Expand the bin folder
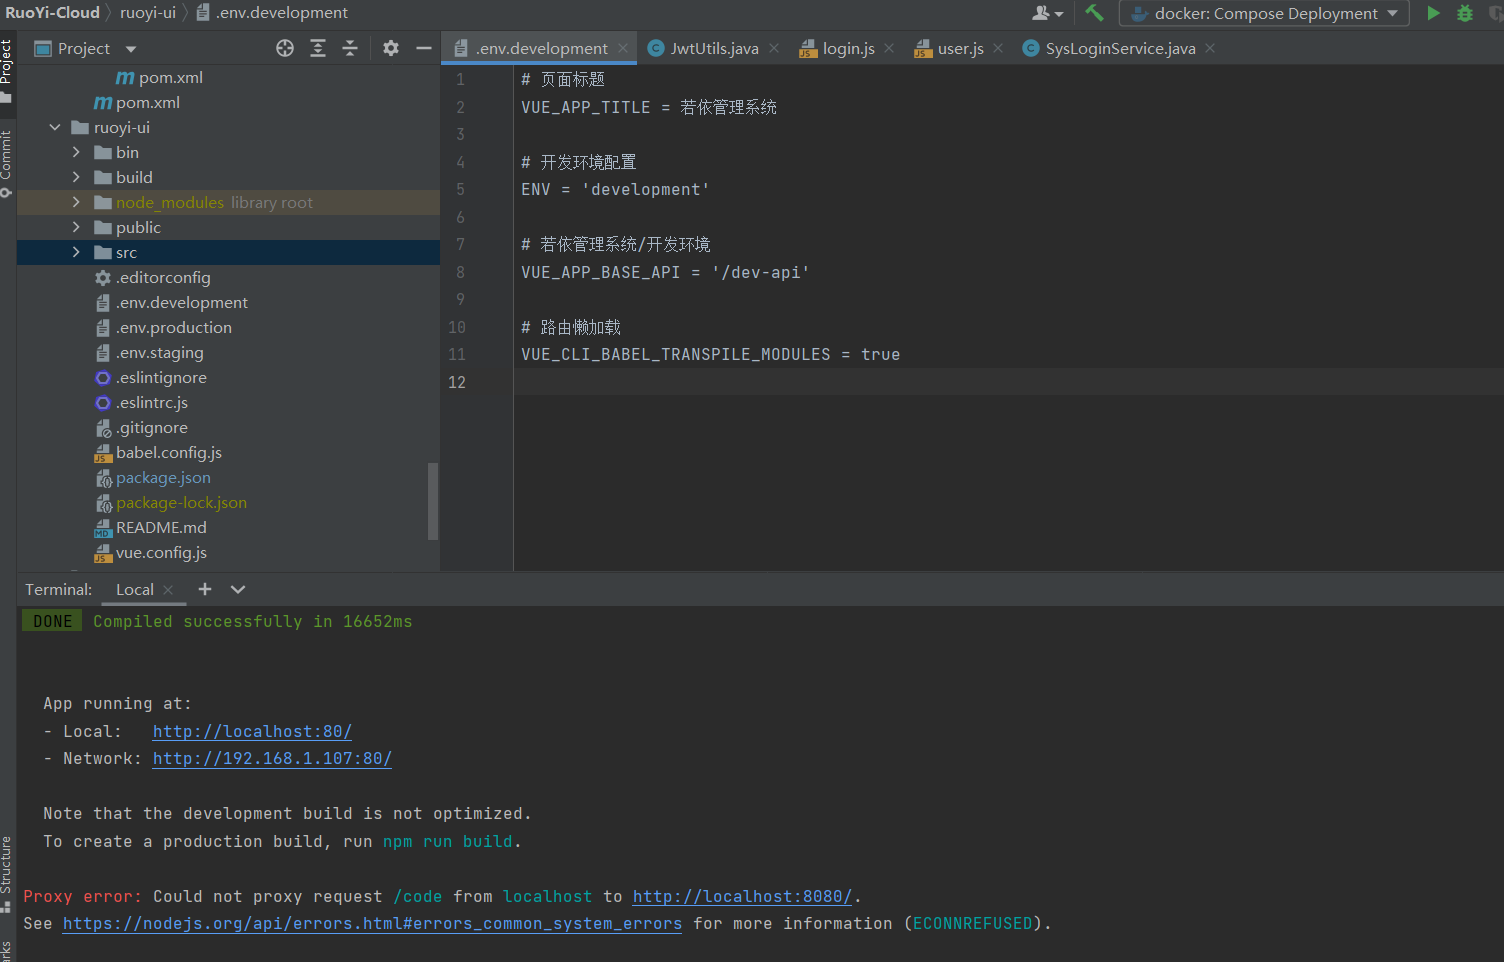The image size is (1504, 962). (x=76, y=152)
